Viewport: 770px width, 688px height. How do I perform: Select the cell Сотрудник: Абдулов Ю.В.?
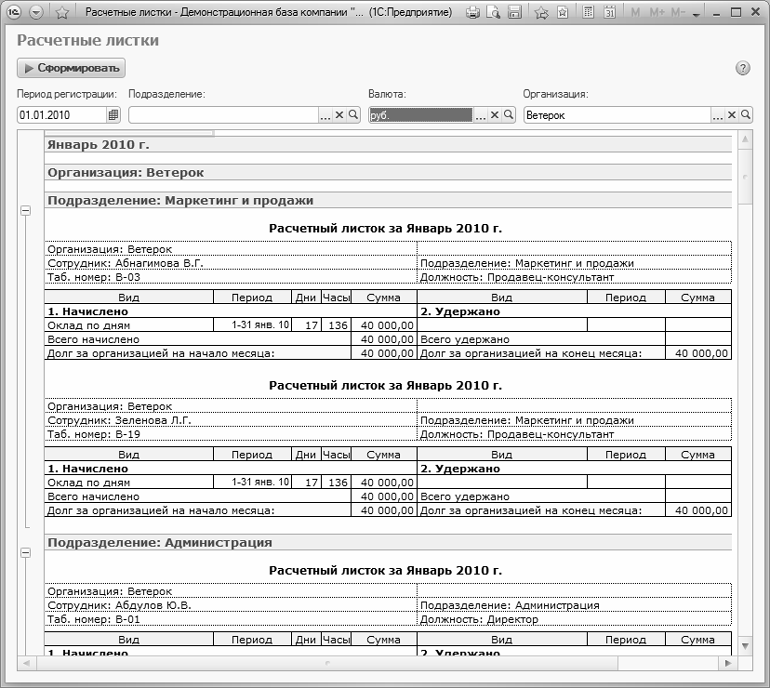231,605
